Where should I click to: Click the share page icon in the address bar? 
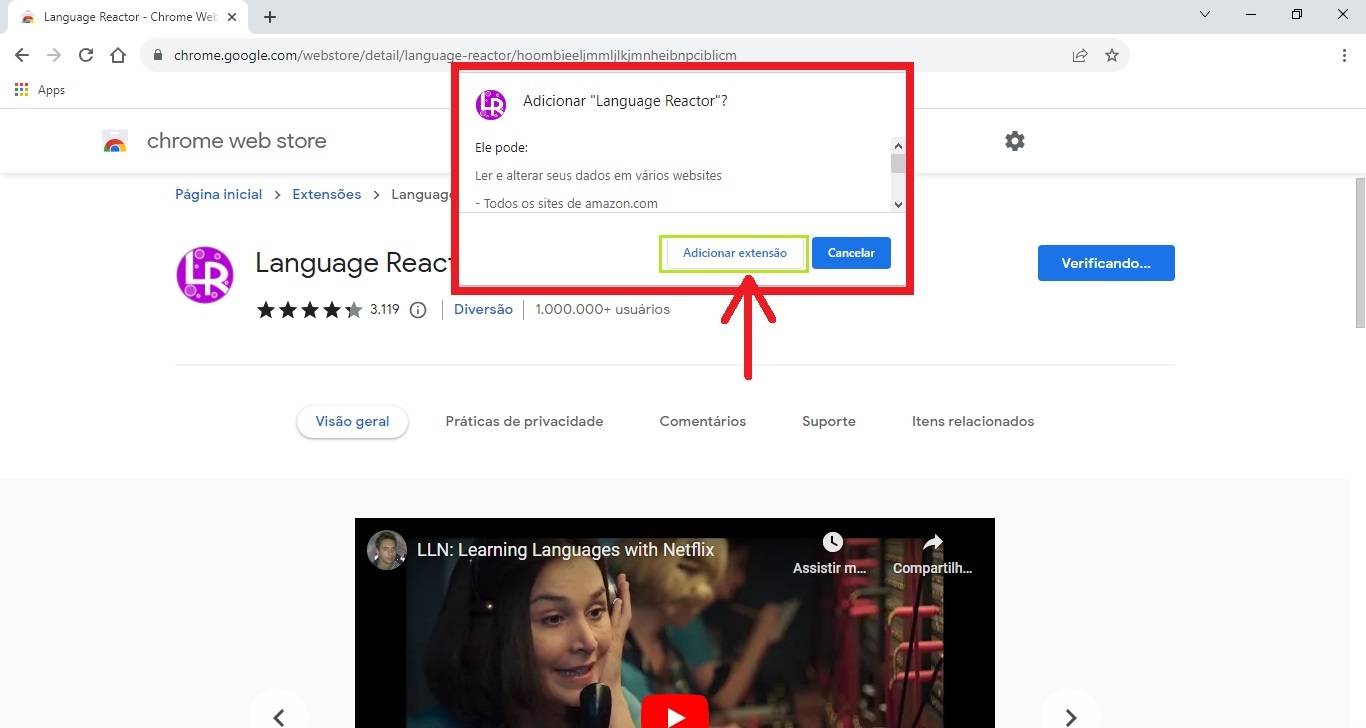coord(1080,56)
